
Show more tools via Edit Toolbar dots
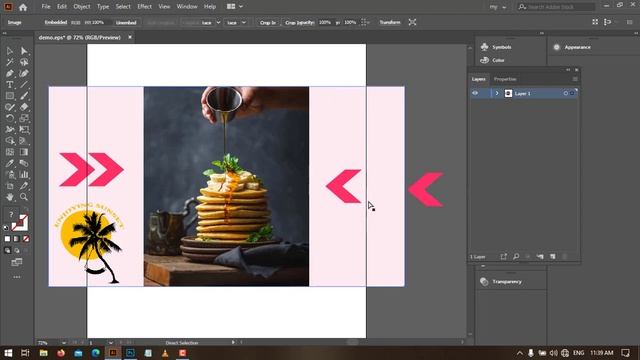17,277
